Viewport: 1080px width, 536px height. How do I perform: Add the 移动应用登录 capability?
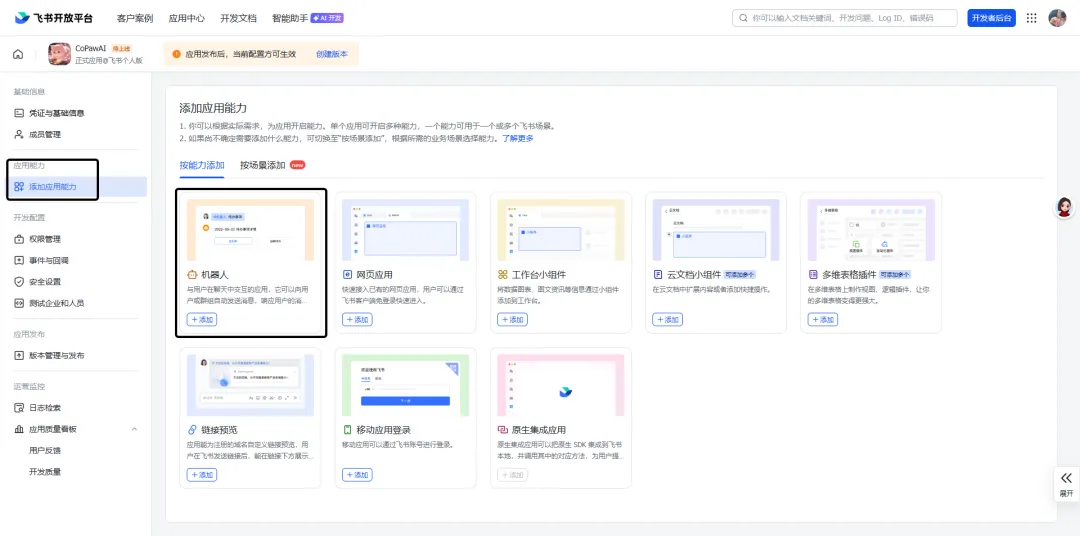pyautogui.click(x=357, y=475)
